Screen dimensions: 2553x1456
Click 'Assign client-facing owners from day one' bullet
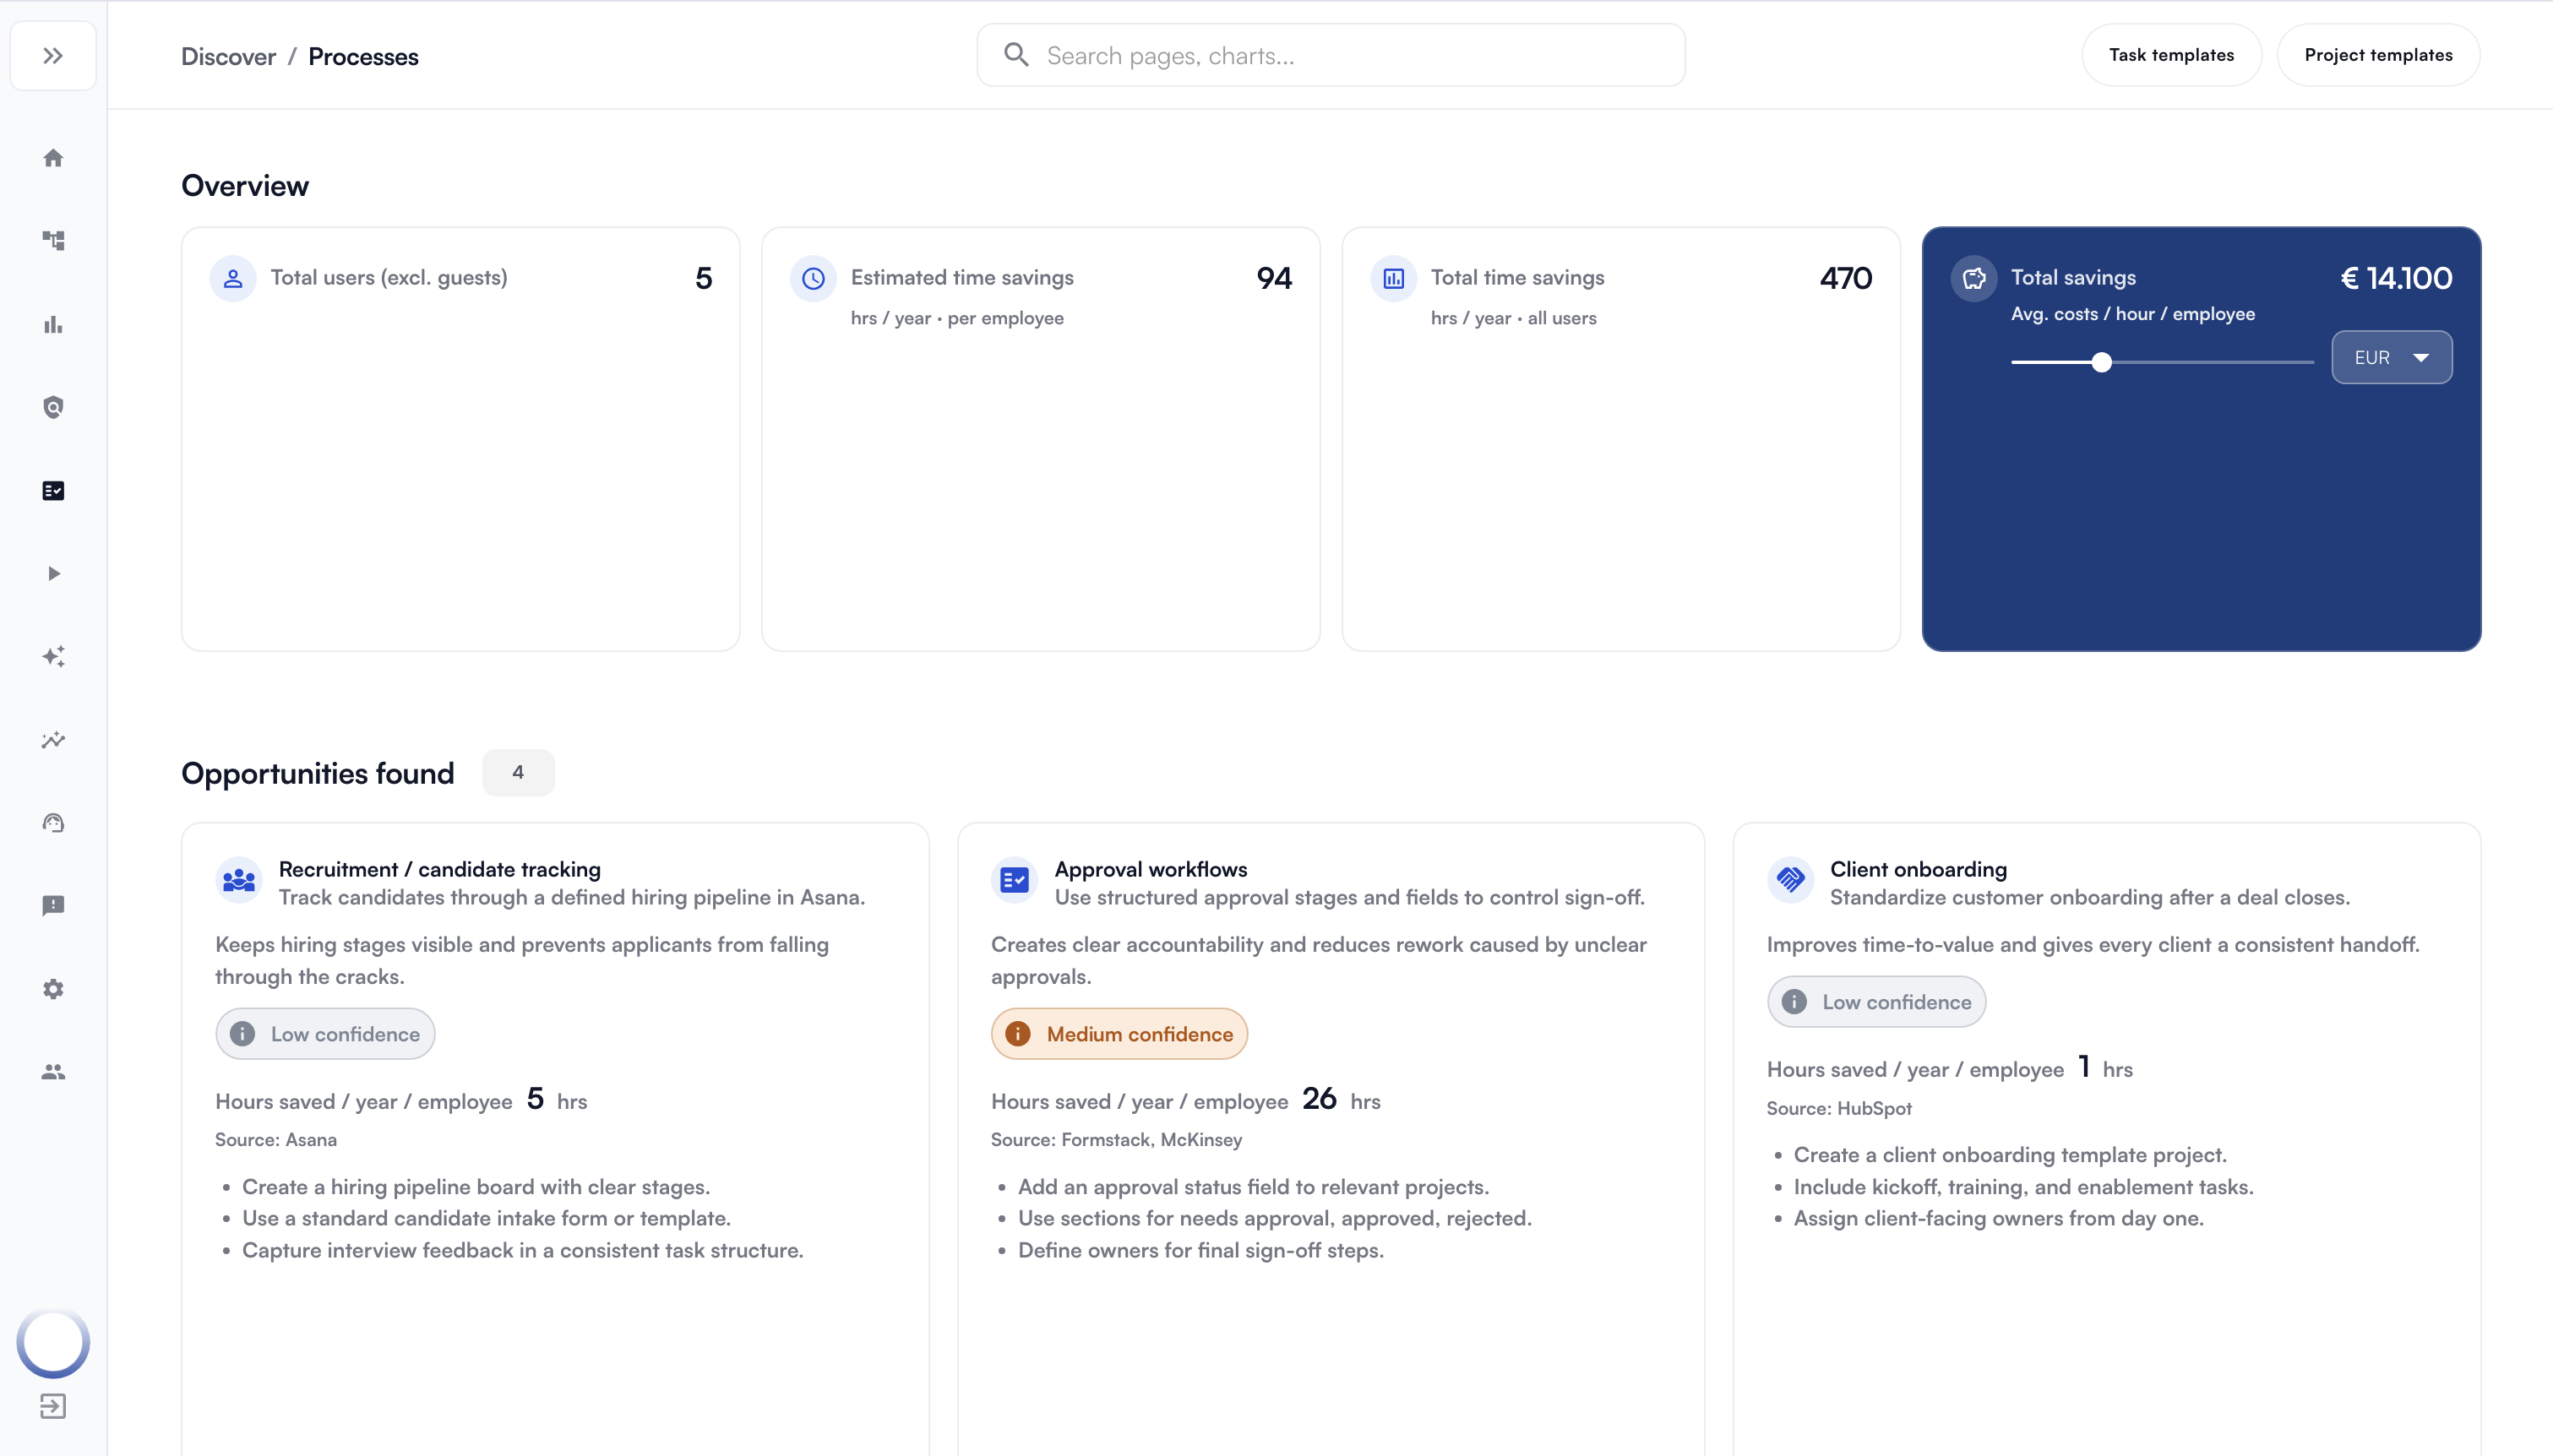1998,1219
